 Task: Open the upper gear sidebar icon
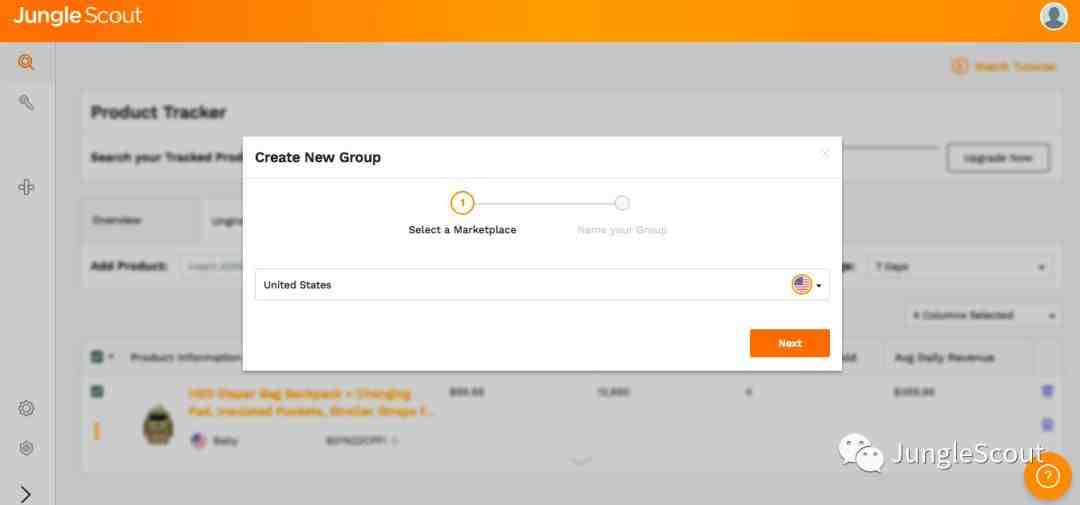tap(26, 409)
